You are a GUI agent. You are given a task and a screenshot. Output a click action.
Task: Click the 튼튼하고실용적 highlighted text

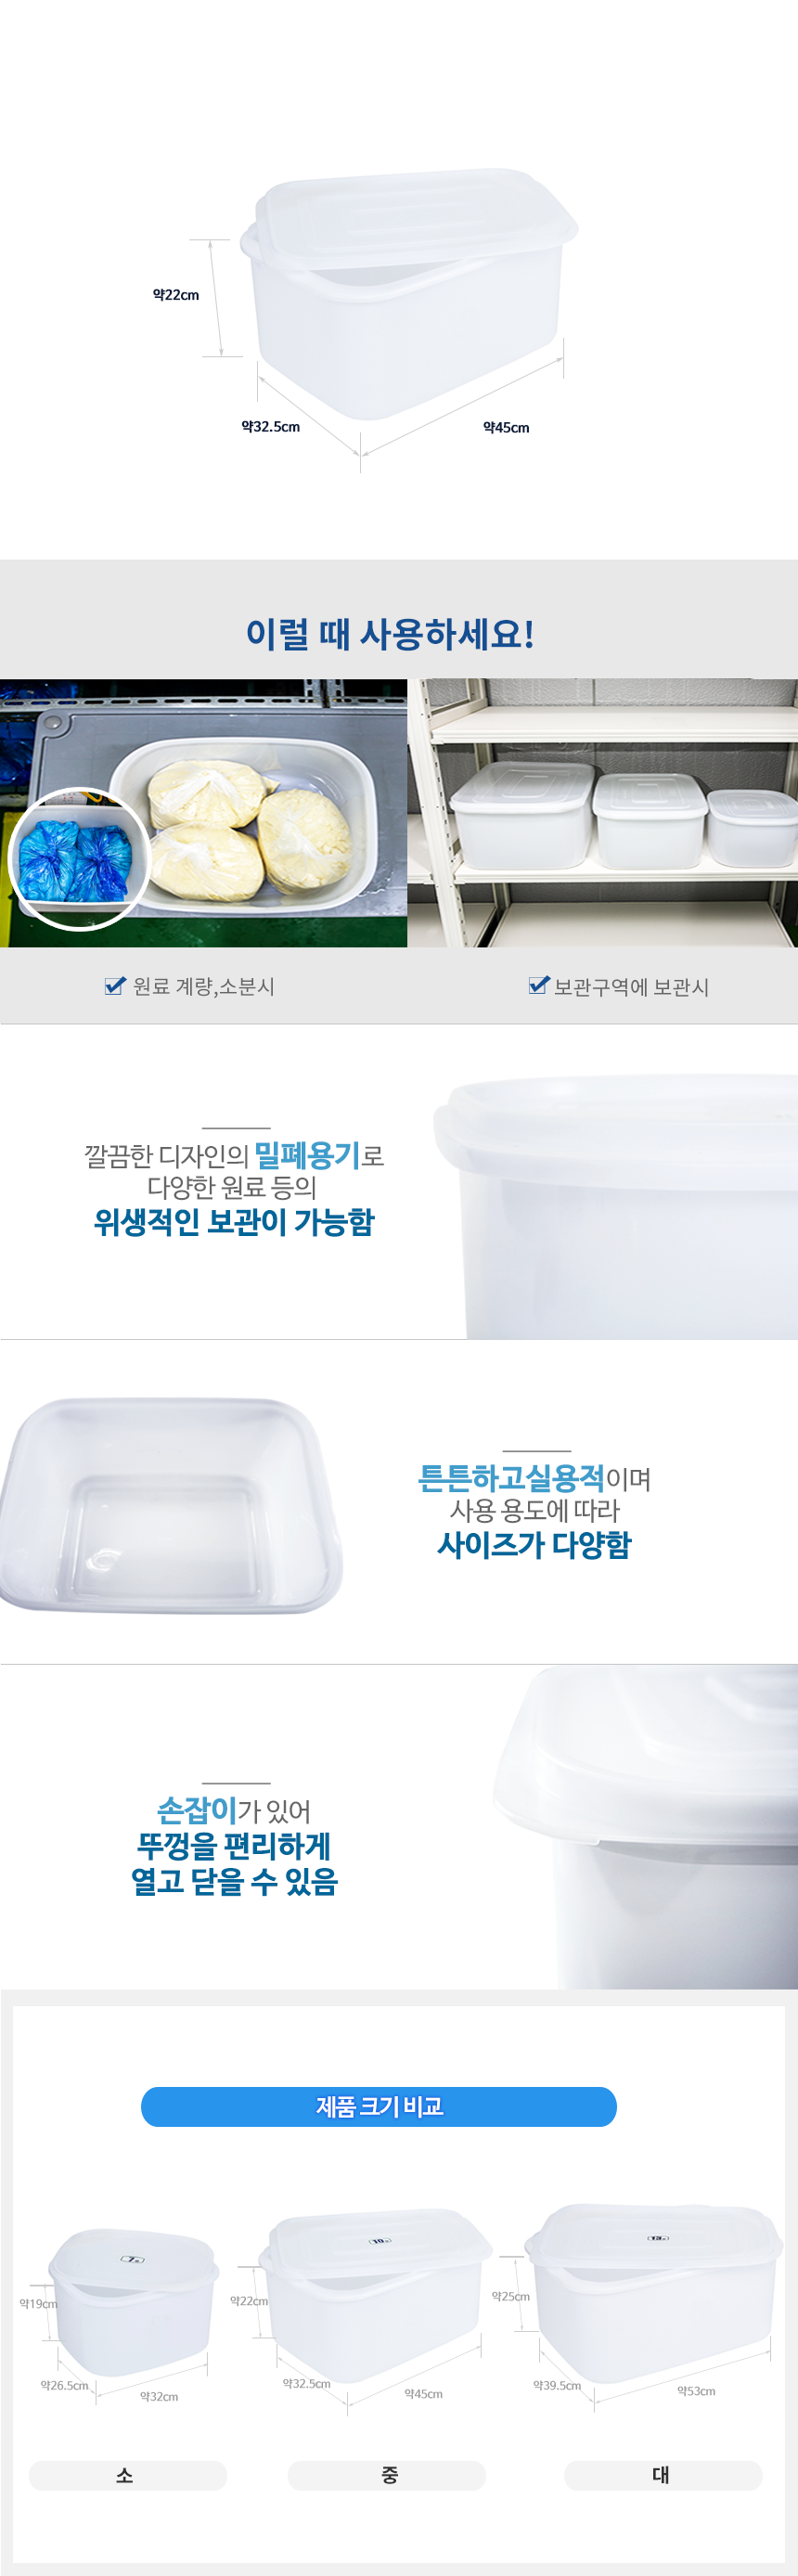click(511, 1478)
